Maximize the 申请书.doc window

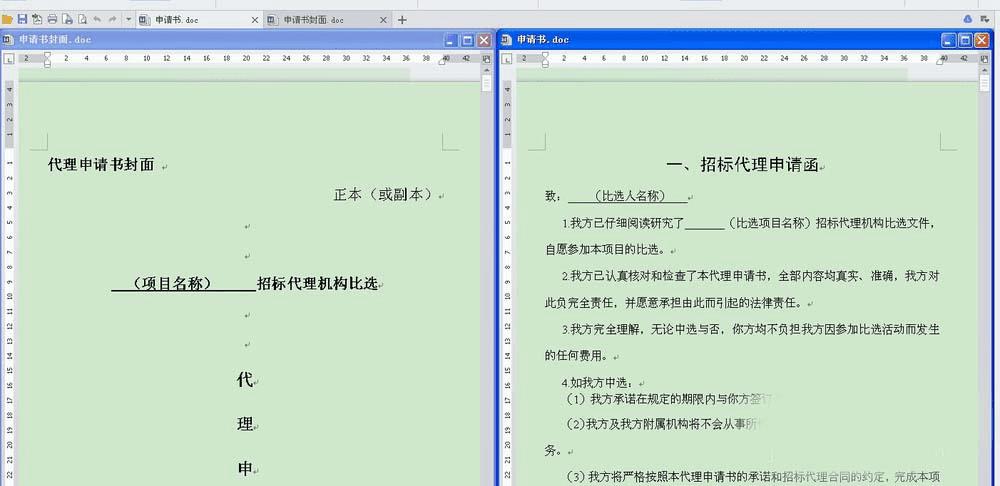965,40
